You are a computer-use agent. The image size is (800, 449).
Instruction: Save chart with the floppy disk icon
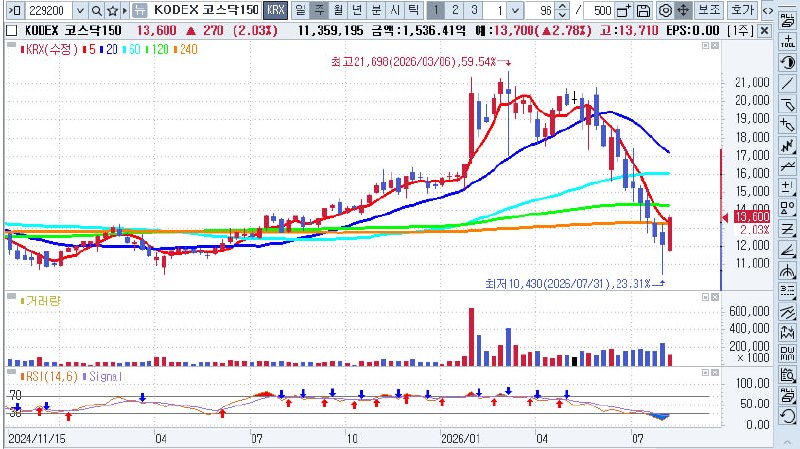[x=644, y=10]
